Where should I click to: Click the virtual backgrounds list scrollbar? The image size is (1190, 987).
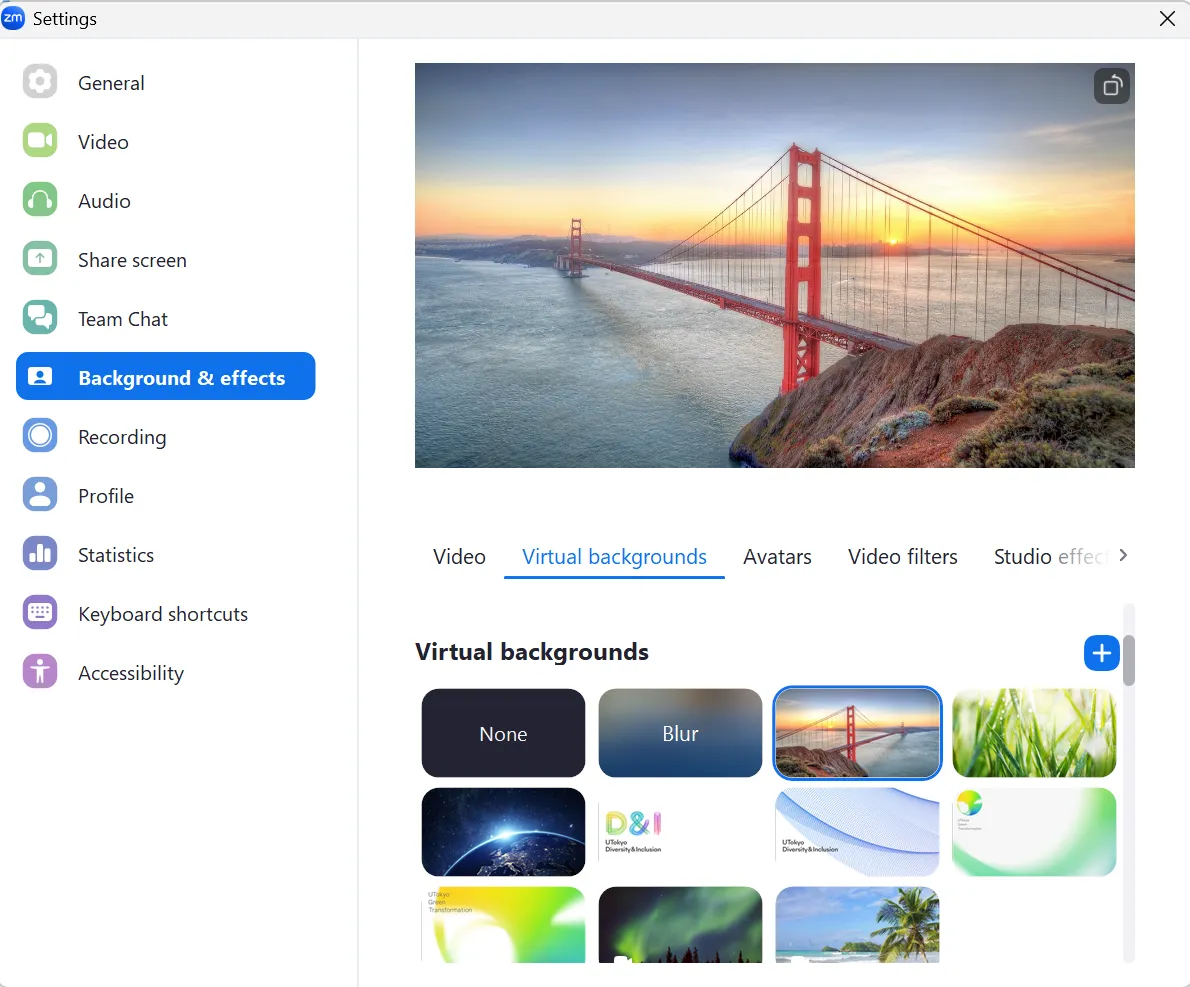coord(1129,661)
